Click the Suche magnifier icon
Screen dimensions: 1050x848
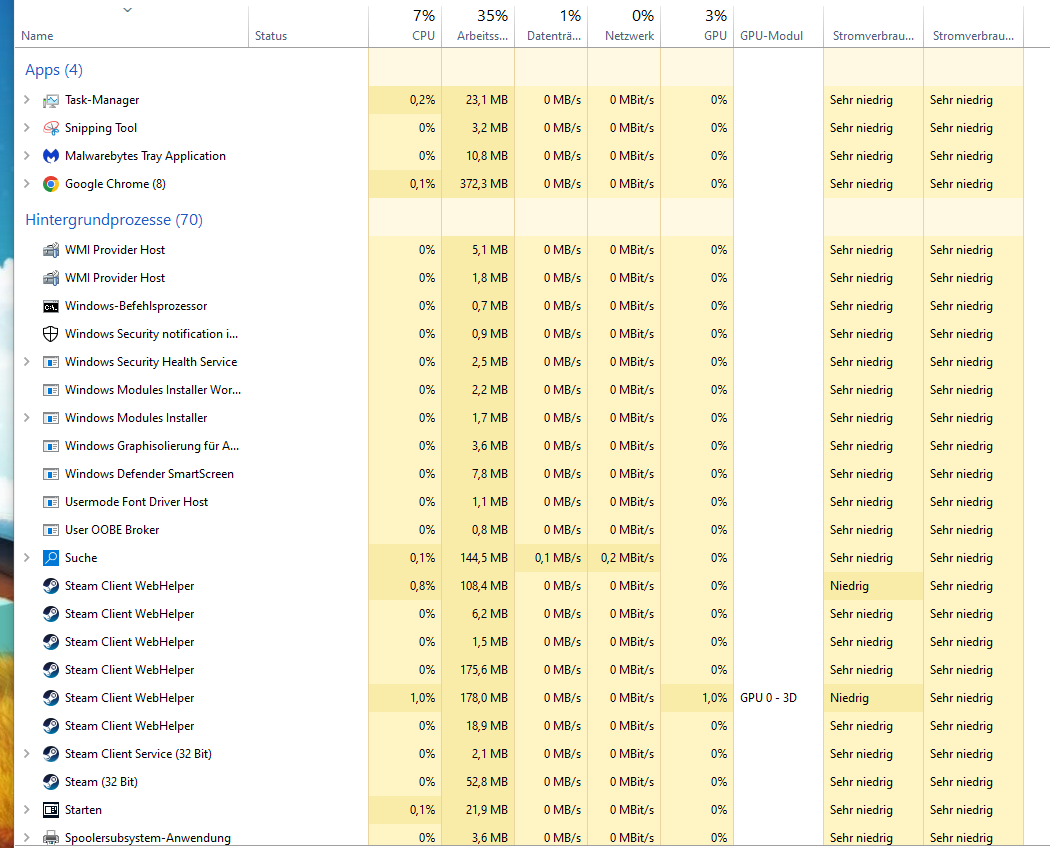(51, 558)
